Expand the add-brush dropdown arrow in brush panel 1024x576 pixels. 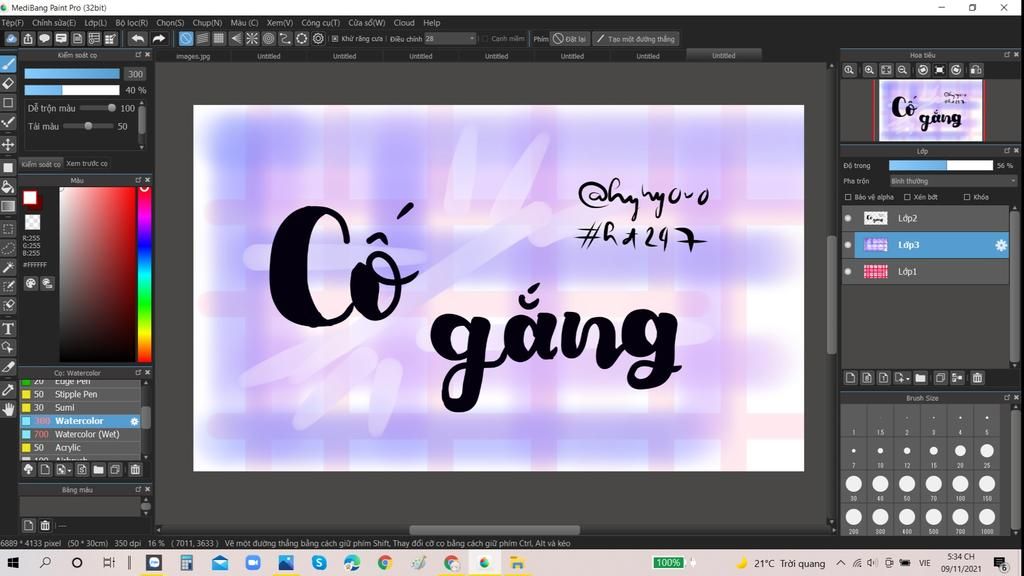tap(69, 471)
